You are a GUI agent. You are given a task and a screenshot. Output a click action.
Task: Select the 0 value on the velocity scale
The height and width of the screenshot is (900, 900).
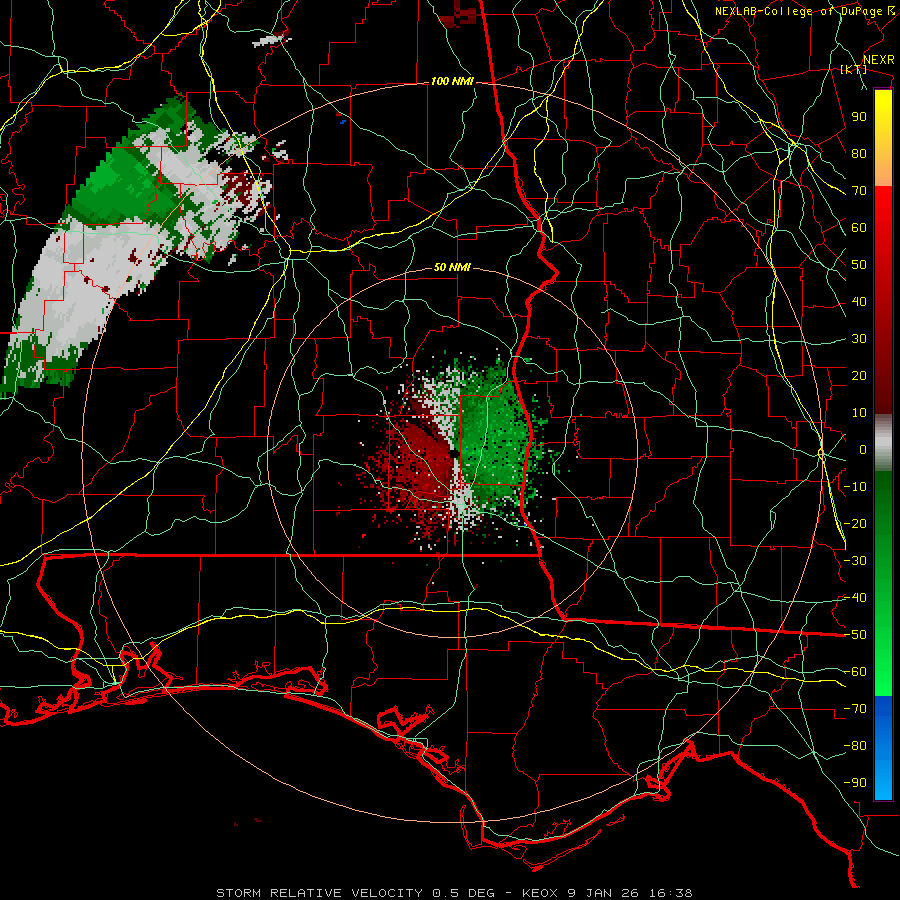(863, 450)
